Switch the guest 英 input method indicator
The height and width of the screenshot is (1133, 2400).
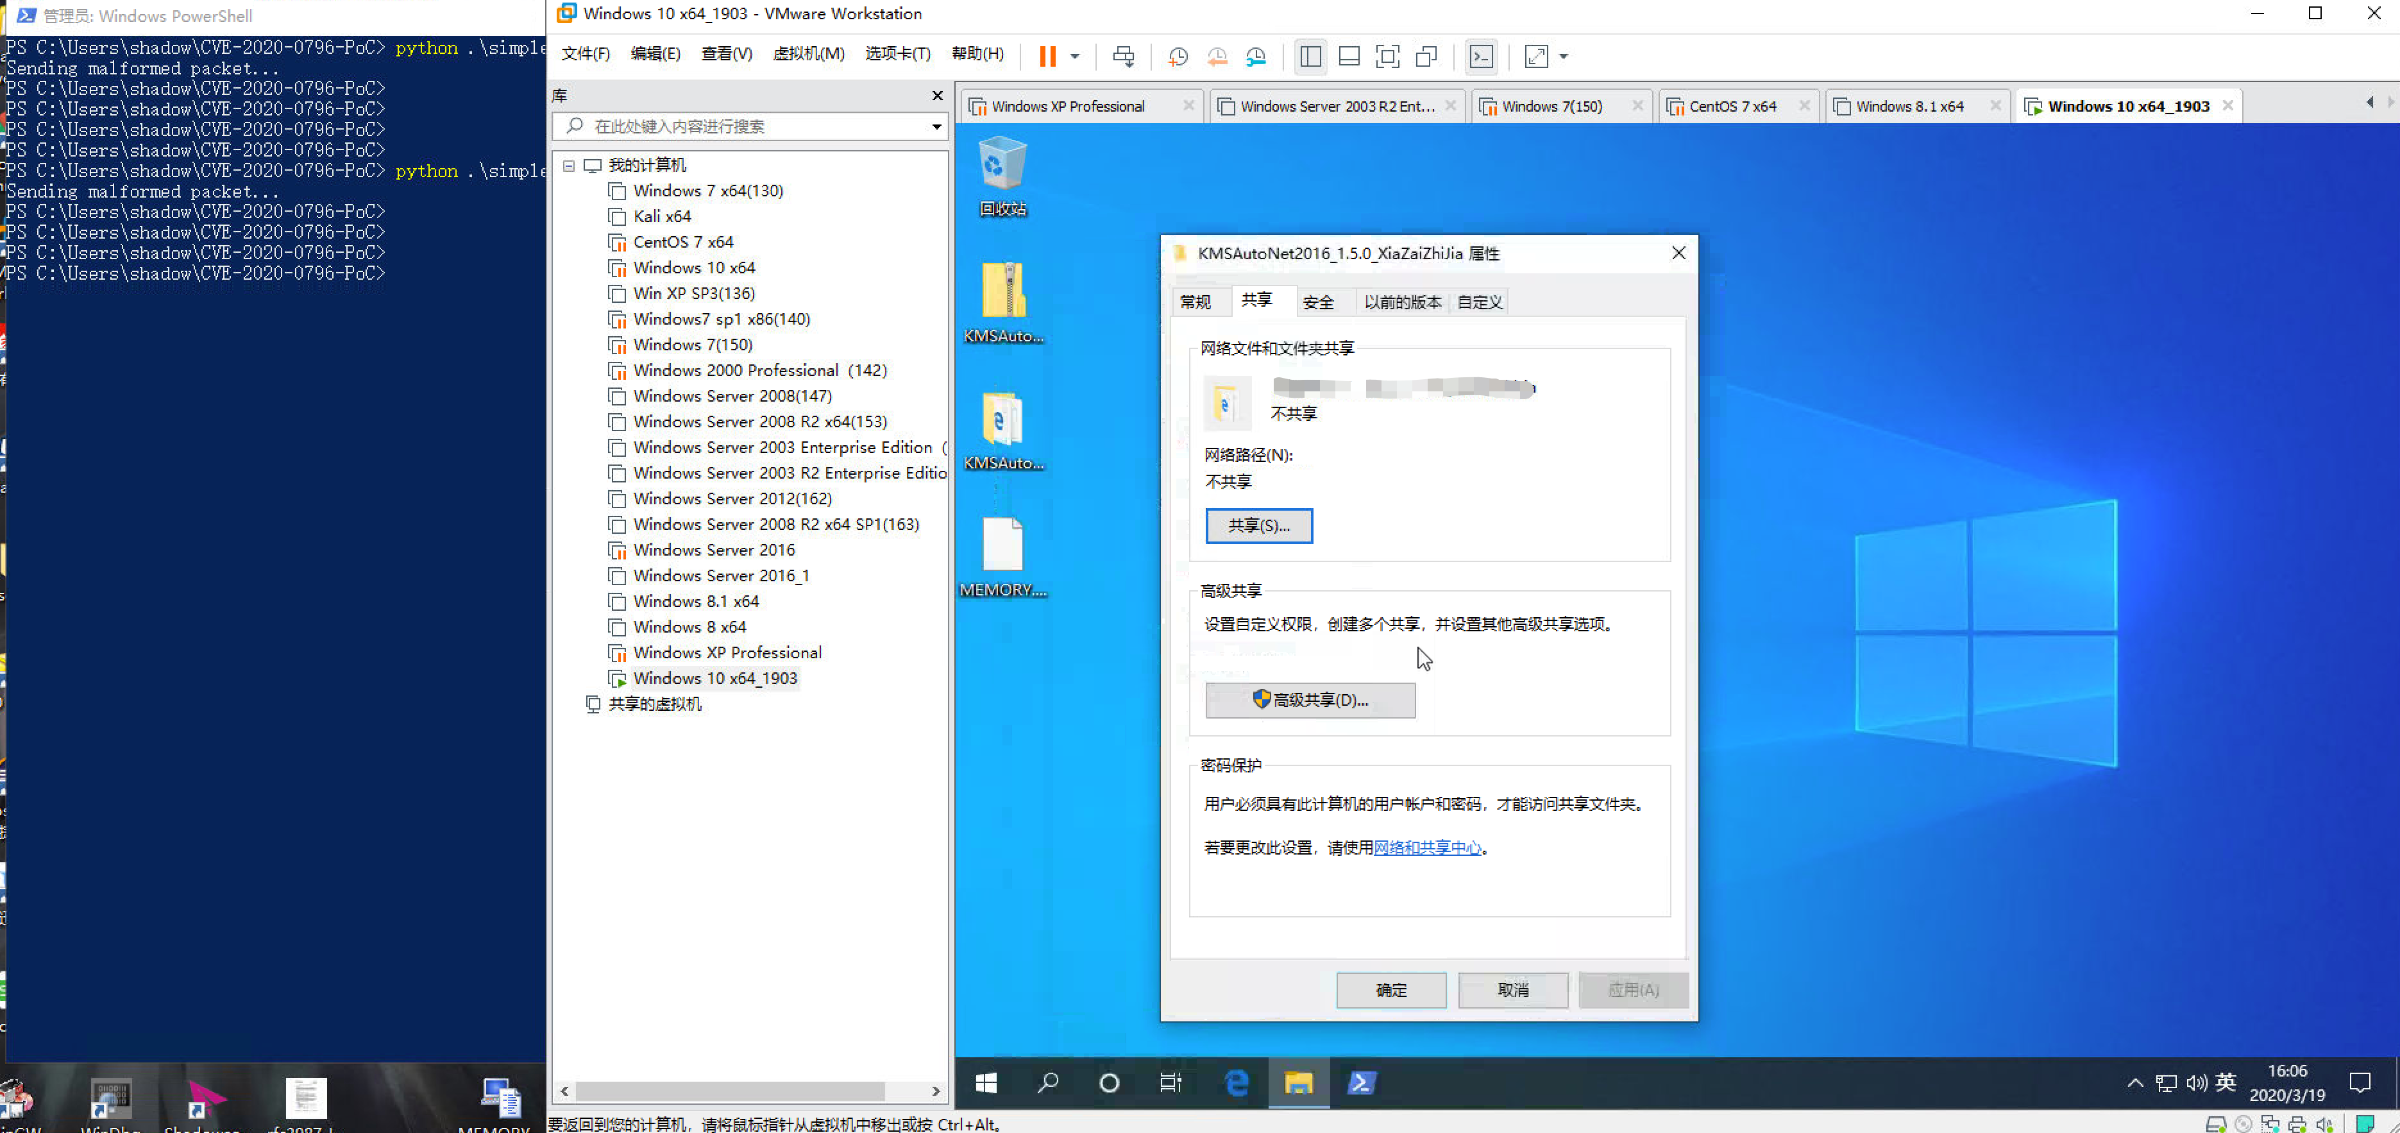click(2226, 1082)
